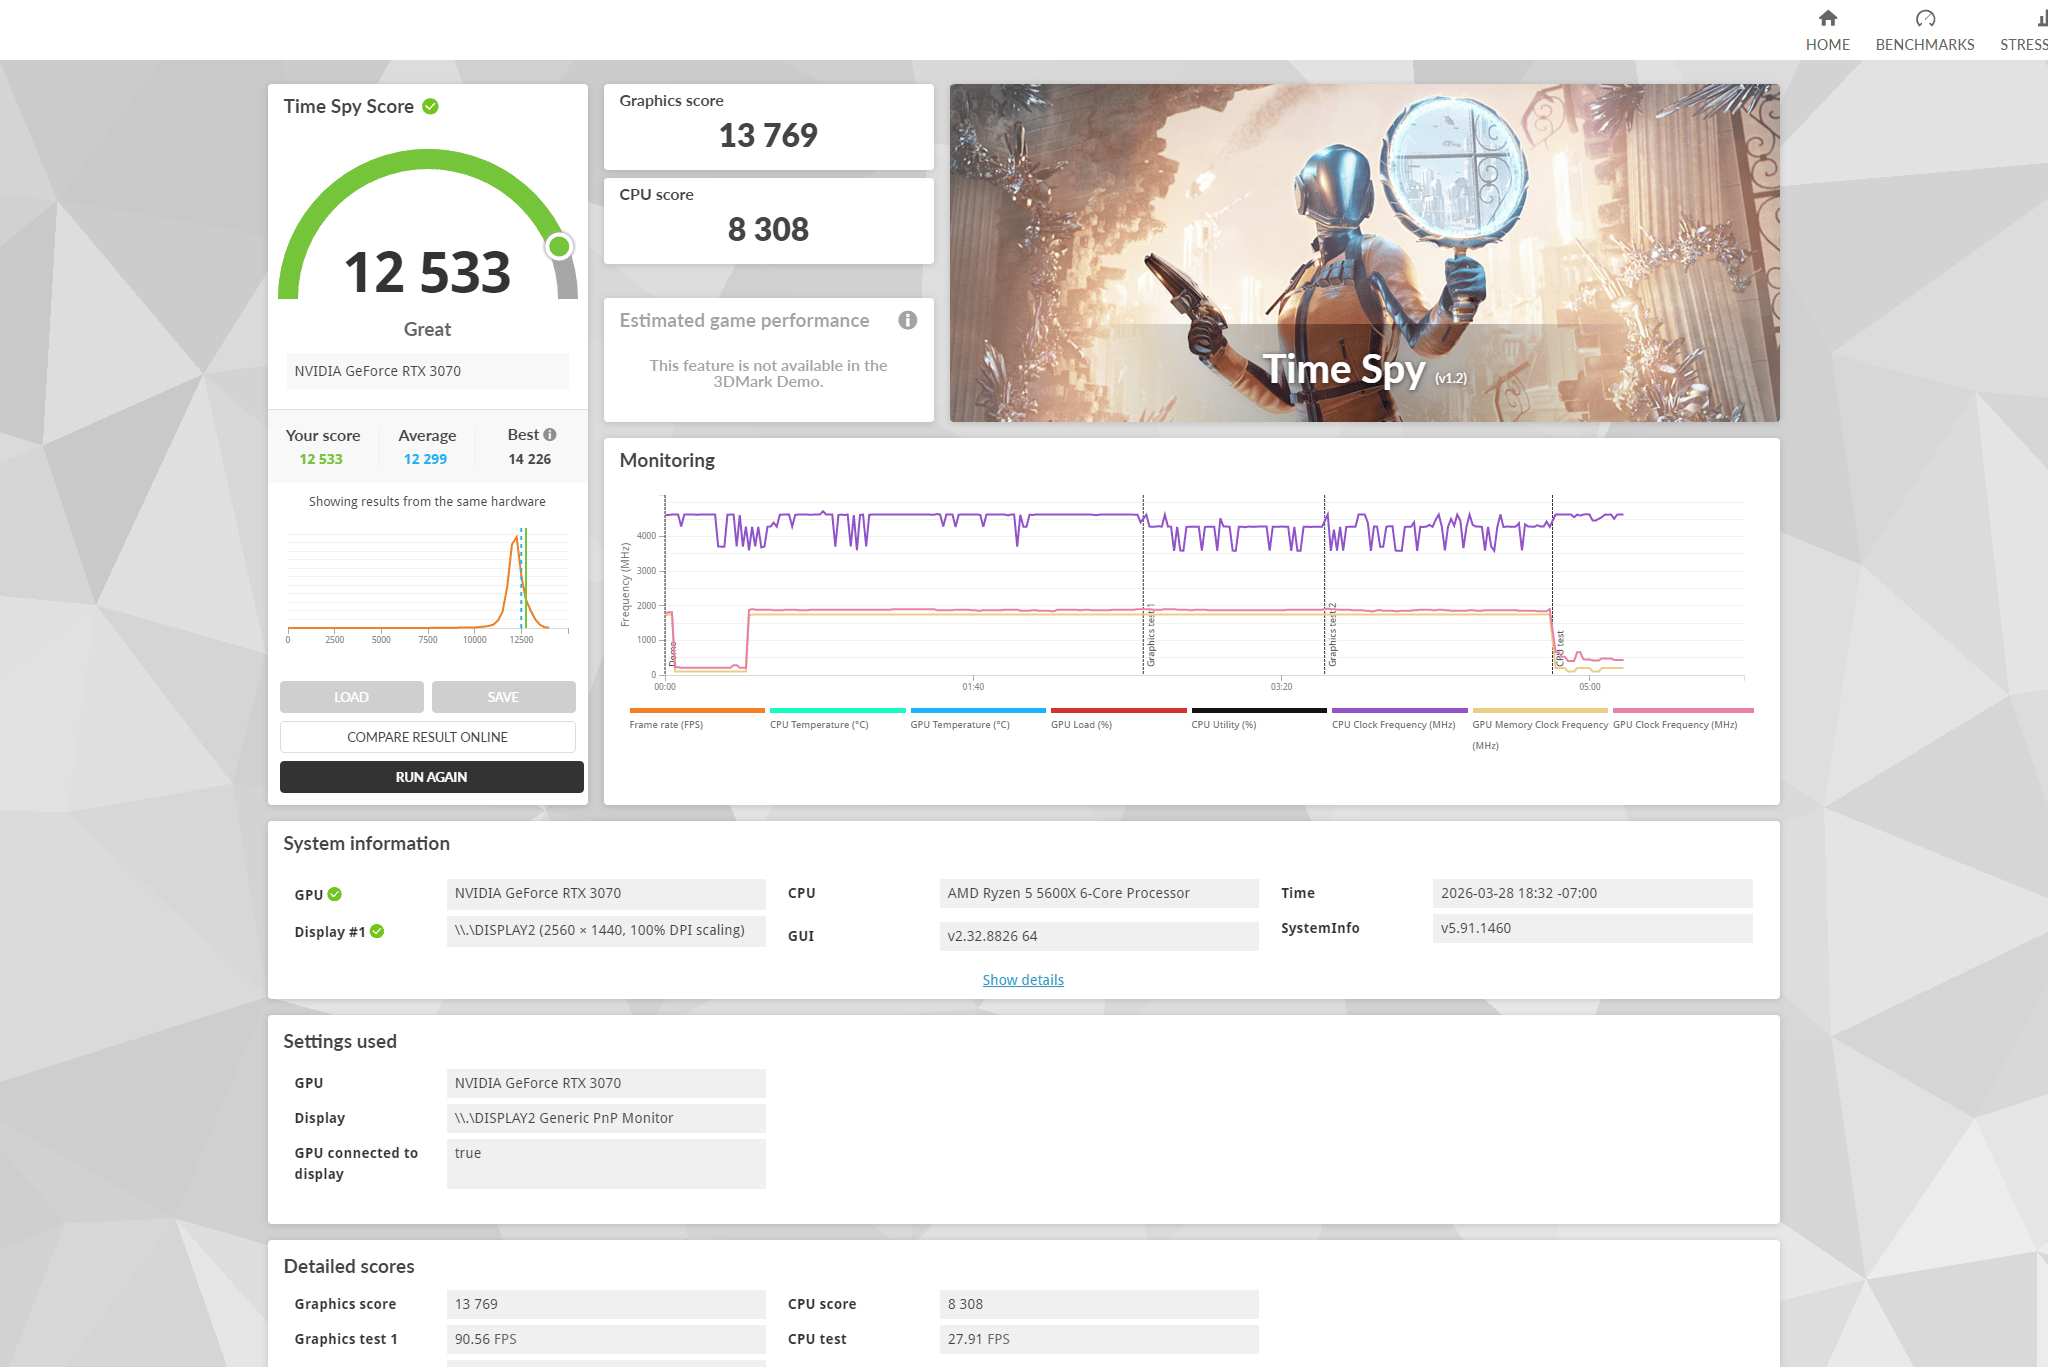Click the Detailed Graphics score 13 769 field
2048x1367 pixels.
pos(606,1304)
